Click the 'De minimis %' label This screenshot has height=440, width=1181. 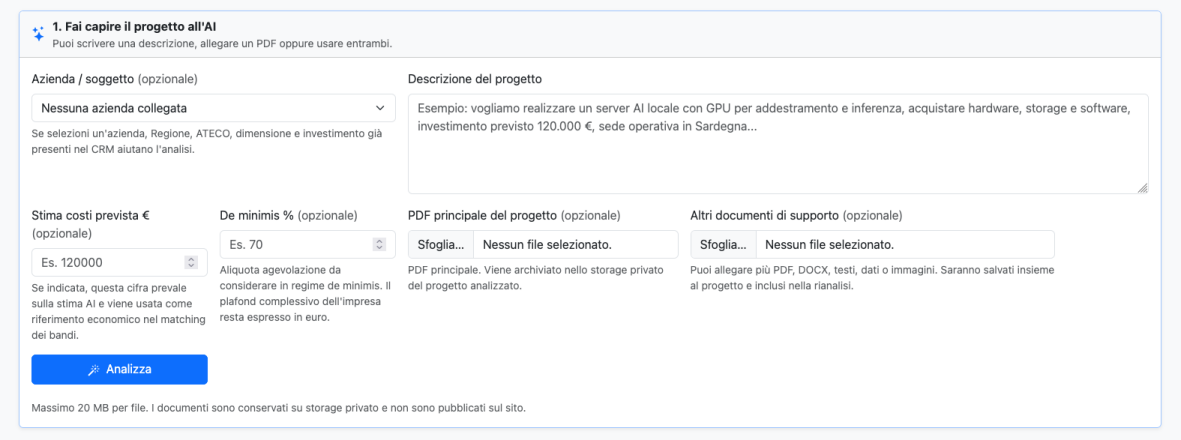pos(257,215)
